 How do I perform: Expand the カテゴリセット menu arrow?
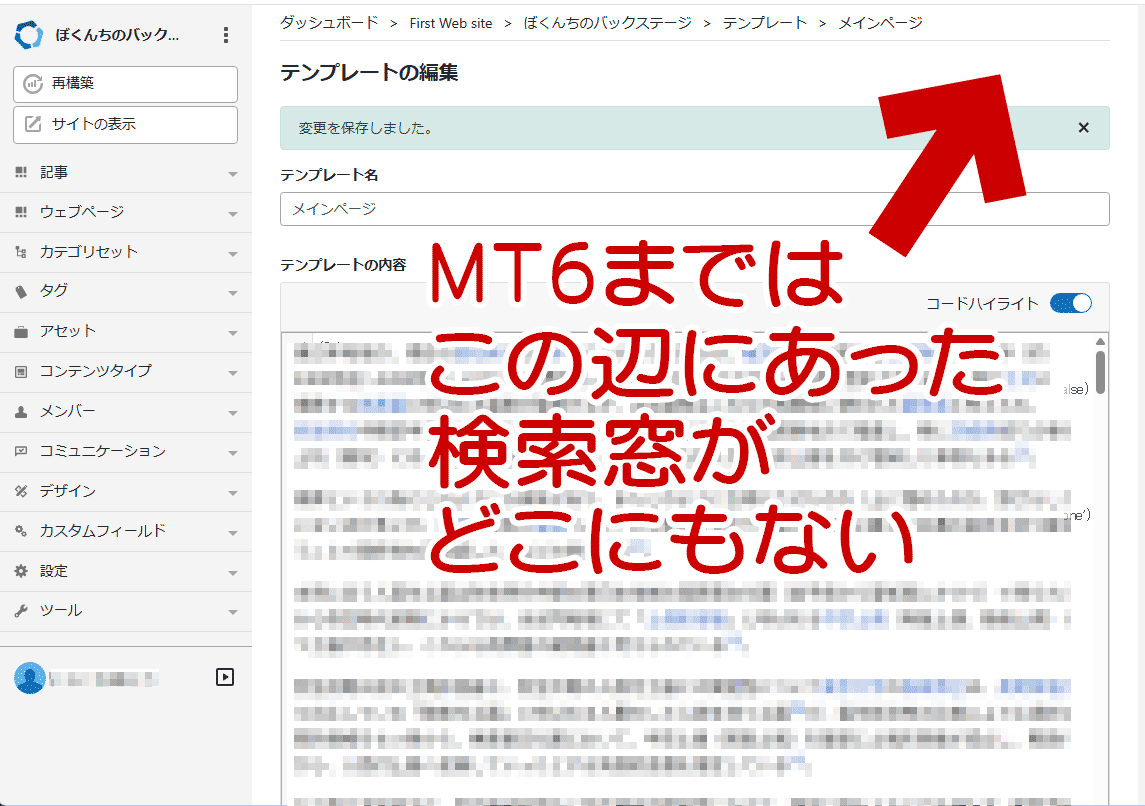[233, 254]
